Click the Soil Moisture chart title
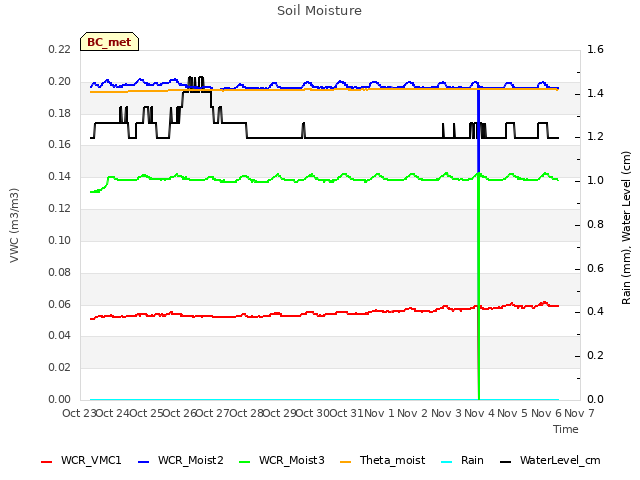The height and width of the screenshot is (480, 640). point(319,11)
